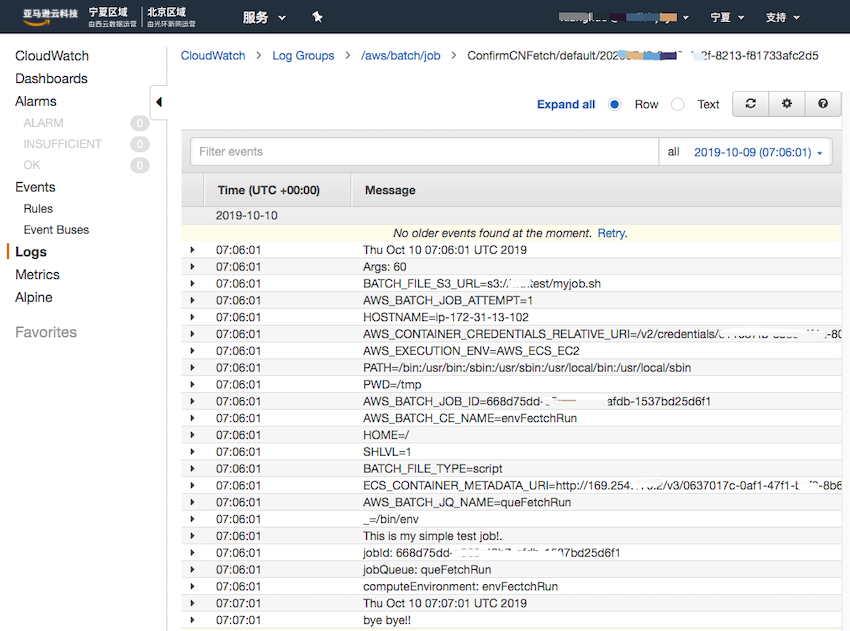Go to /aws/batch/job breadcrumb link
This screenshot has width=850, height=631.
(x=401, y=56)
